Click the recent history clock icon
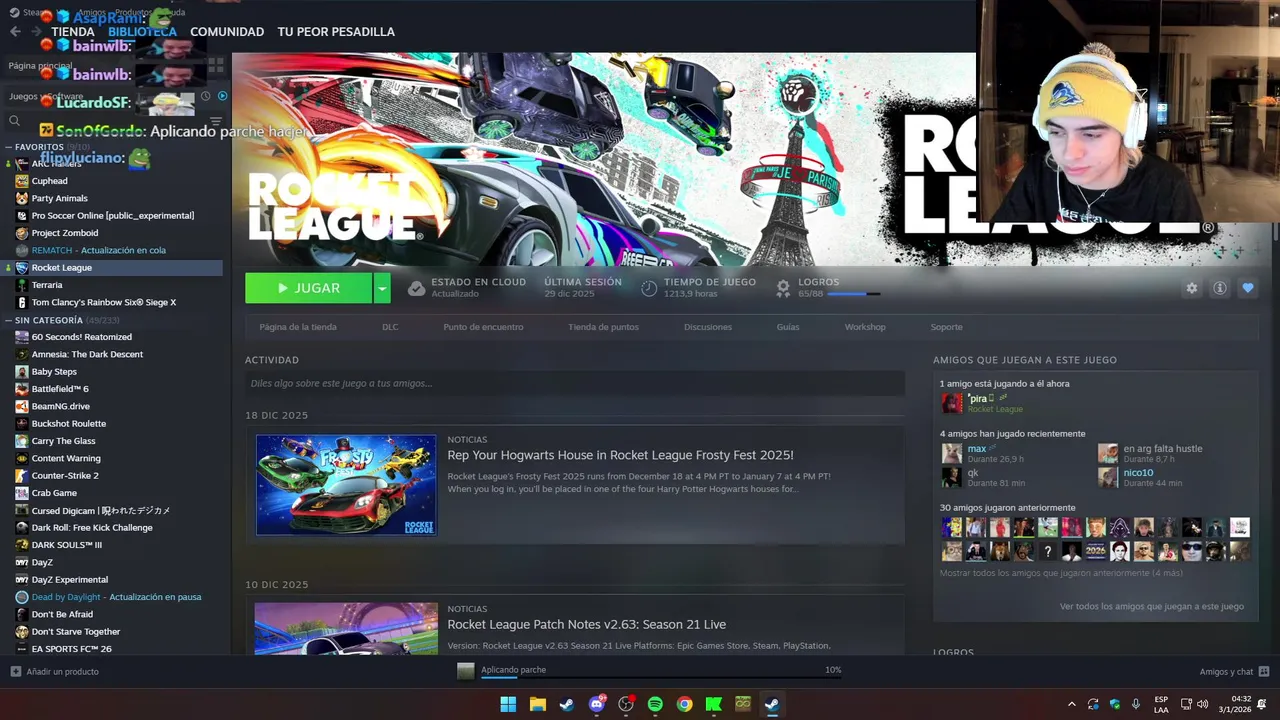1280x720 pixels. pos(205,96)
